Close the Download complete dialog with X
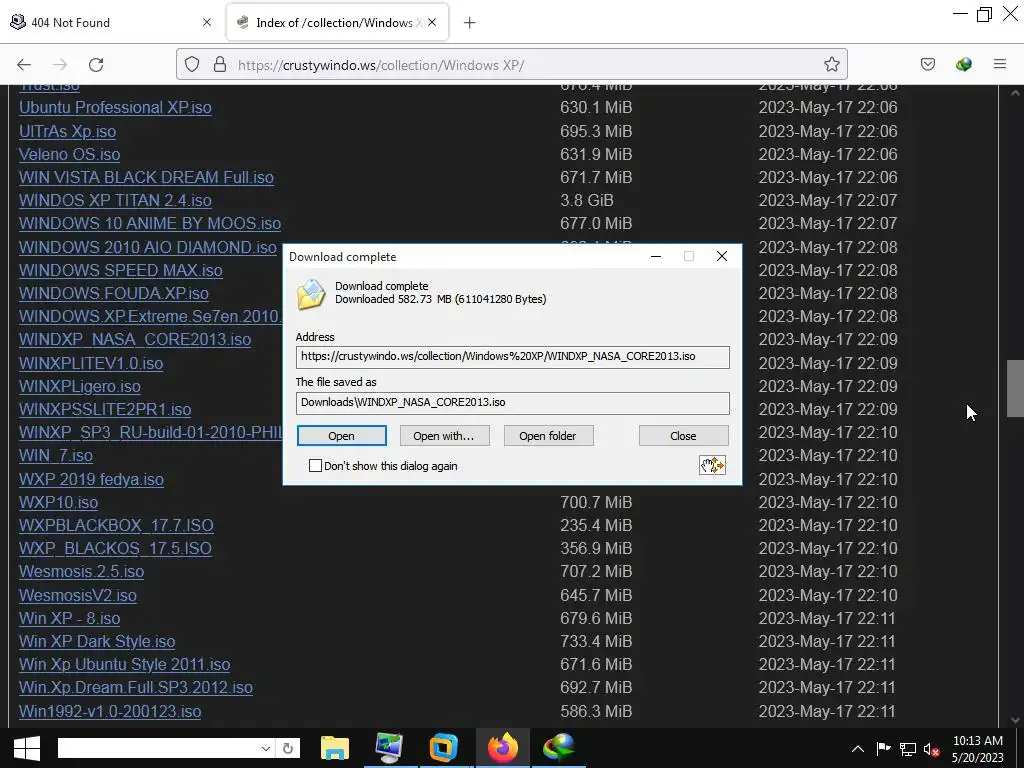This screenshot has height=768, width=1024. [721, 256]
